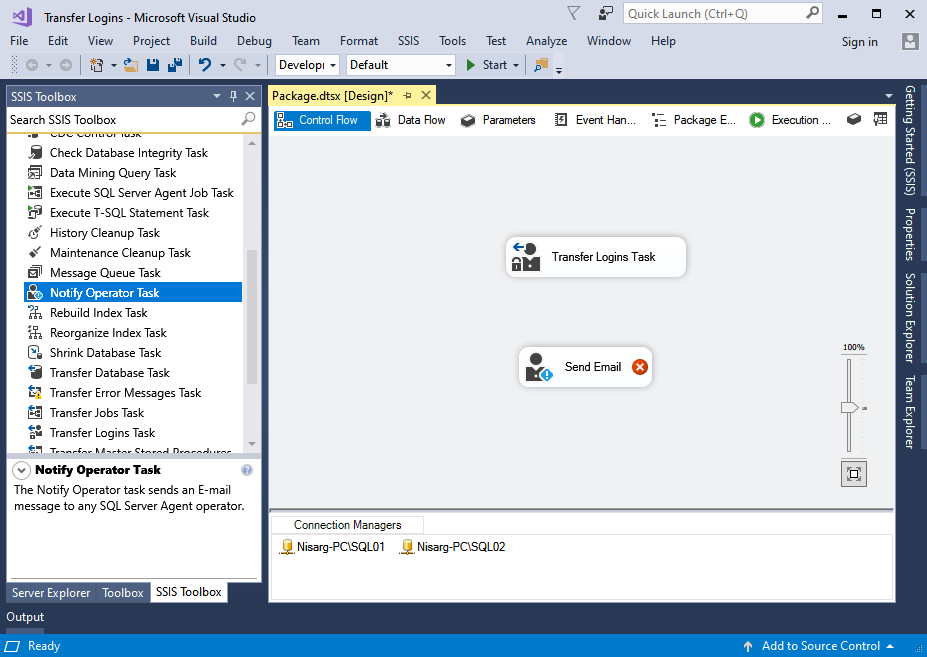
Task: Open the Undo history dropdown arrow
Action: 222,65
